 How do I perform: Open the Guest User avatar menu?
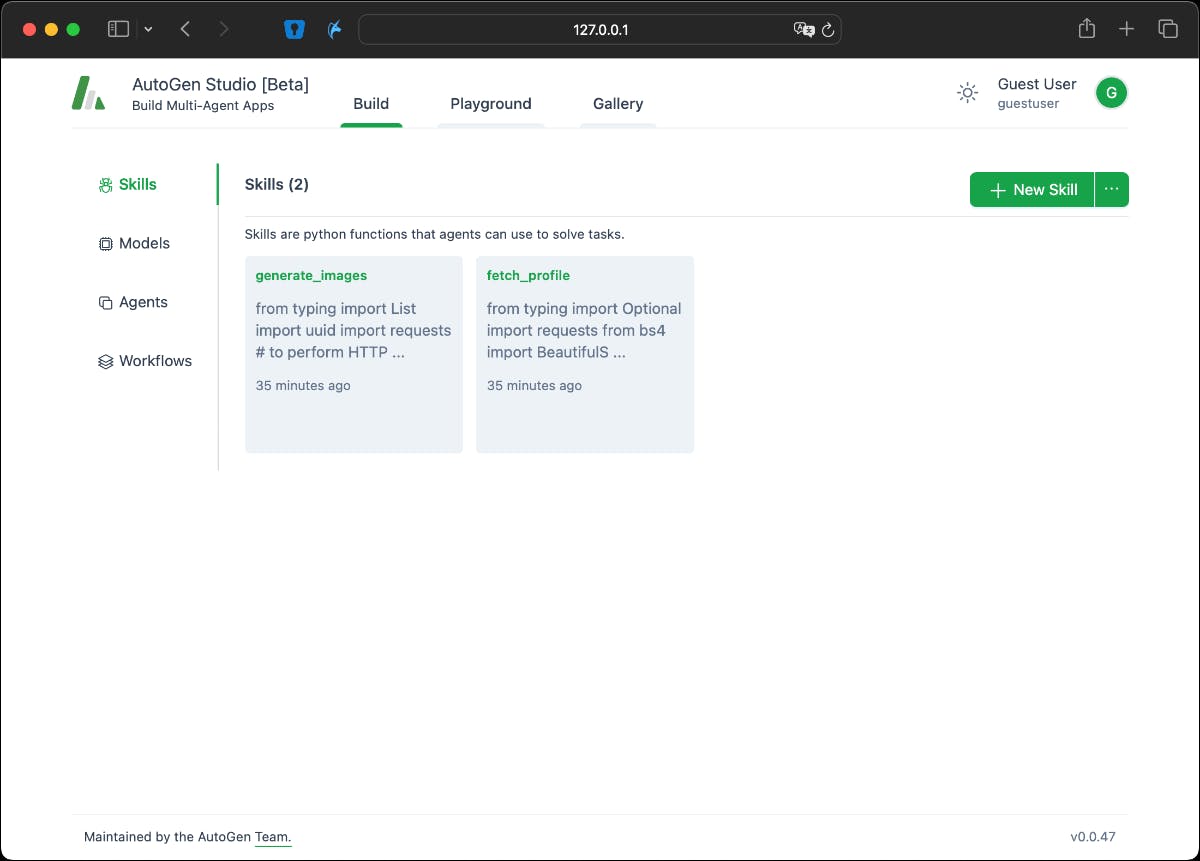(1111, 93)
